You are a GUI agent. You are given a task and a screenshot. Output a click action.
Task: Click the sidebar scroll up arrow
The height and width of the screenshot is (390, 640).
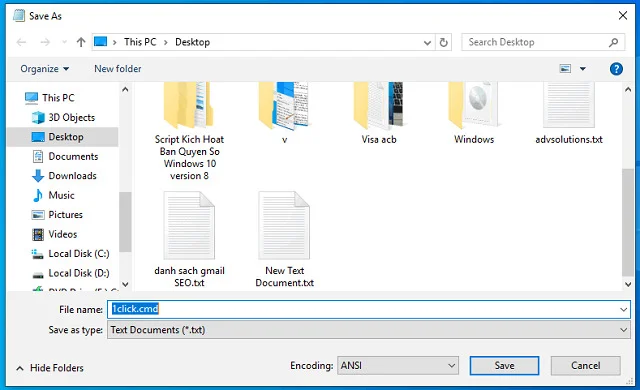[125, 89]
